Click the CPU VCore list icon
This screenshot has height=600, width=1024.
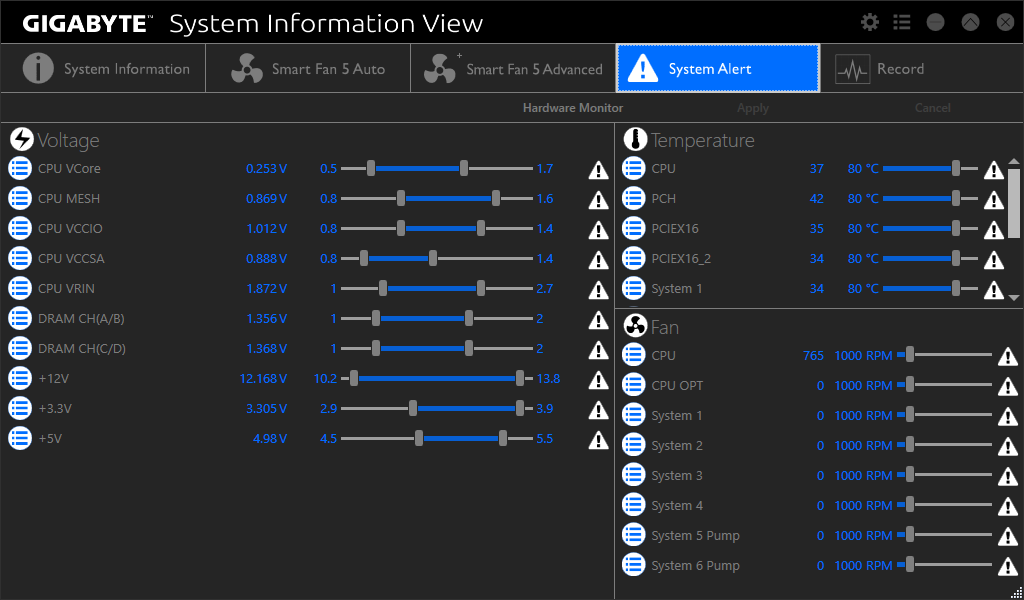pos(20,168)
